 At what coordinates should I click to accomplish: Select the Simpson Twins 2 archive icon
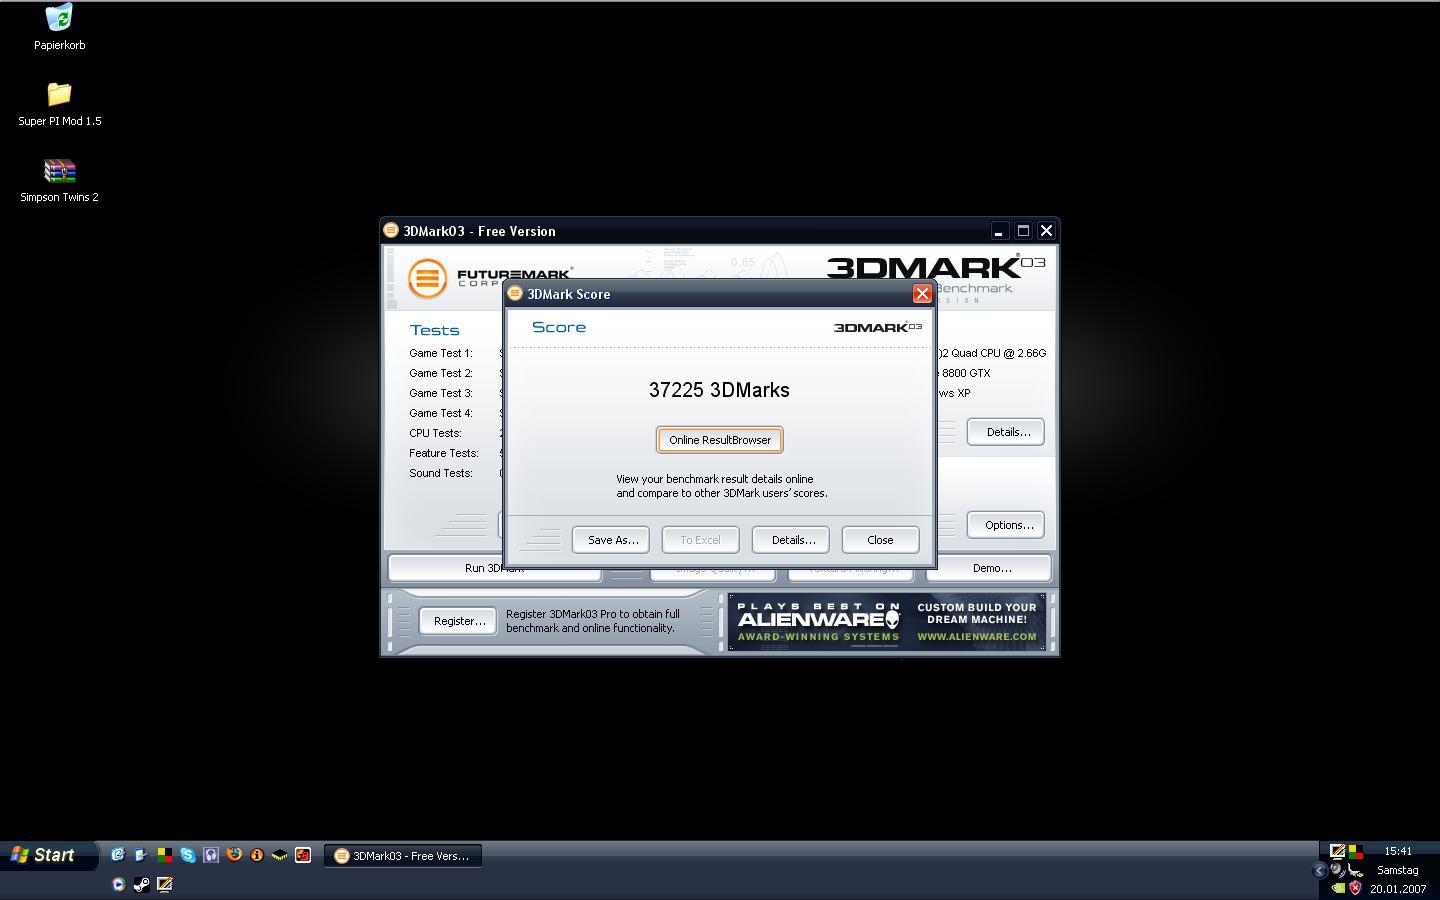click(59, 171)
